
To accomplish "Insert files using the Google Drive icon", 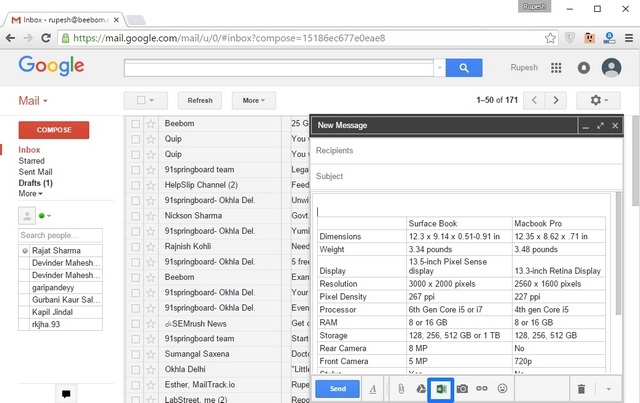I will 421,389.
